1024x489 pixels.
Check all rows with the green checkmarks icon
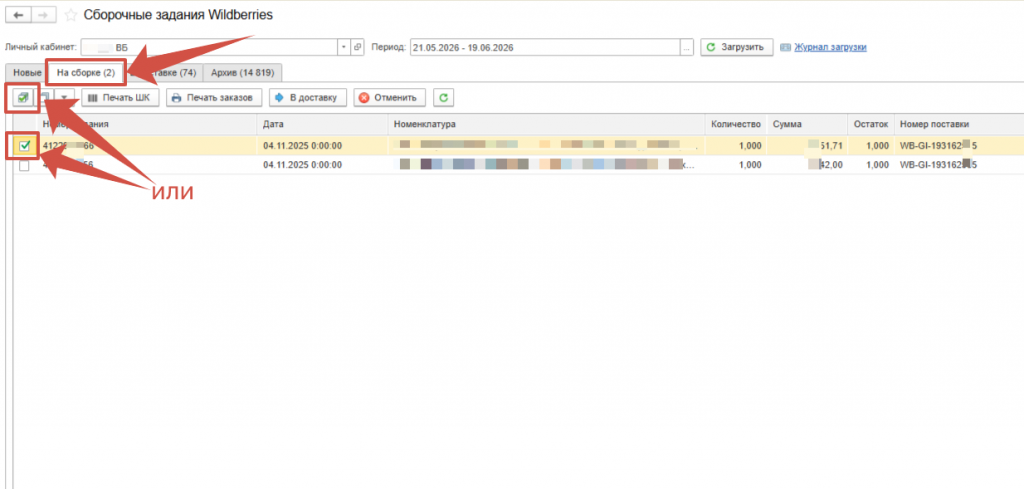pyautogui.click(x=24, y=98)
